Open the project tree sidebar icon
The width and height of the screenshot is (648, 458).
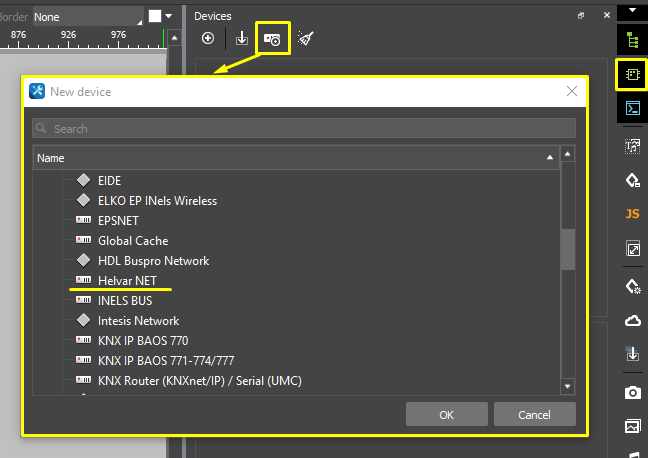pyautogui.click(x=632, y=40)
